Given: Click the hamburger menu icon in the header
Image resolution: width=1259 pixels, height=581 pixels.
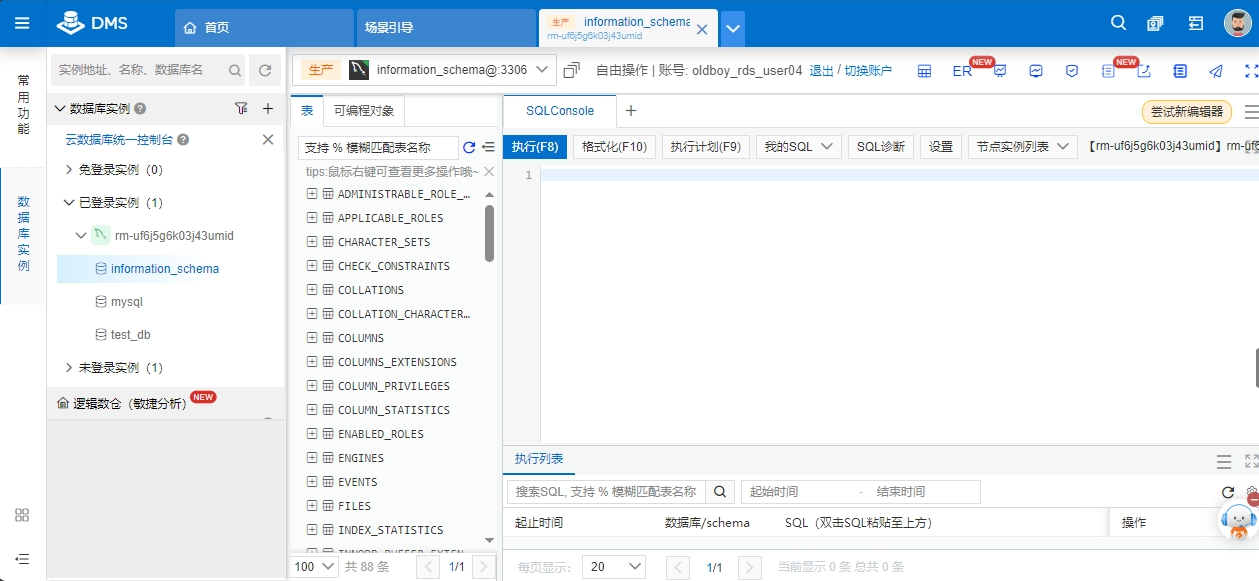Looking at the screenshot, I should [22, 23].
